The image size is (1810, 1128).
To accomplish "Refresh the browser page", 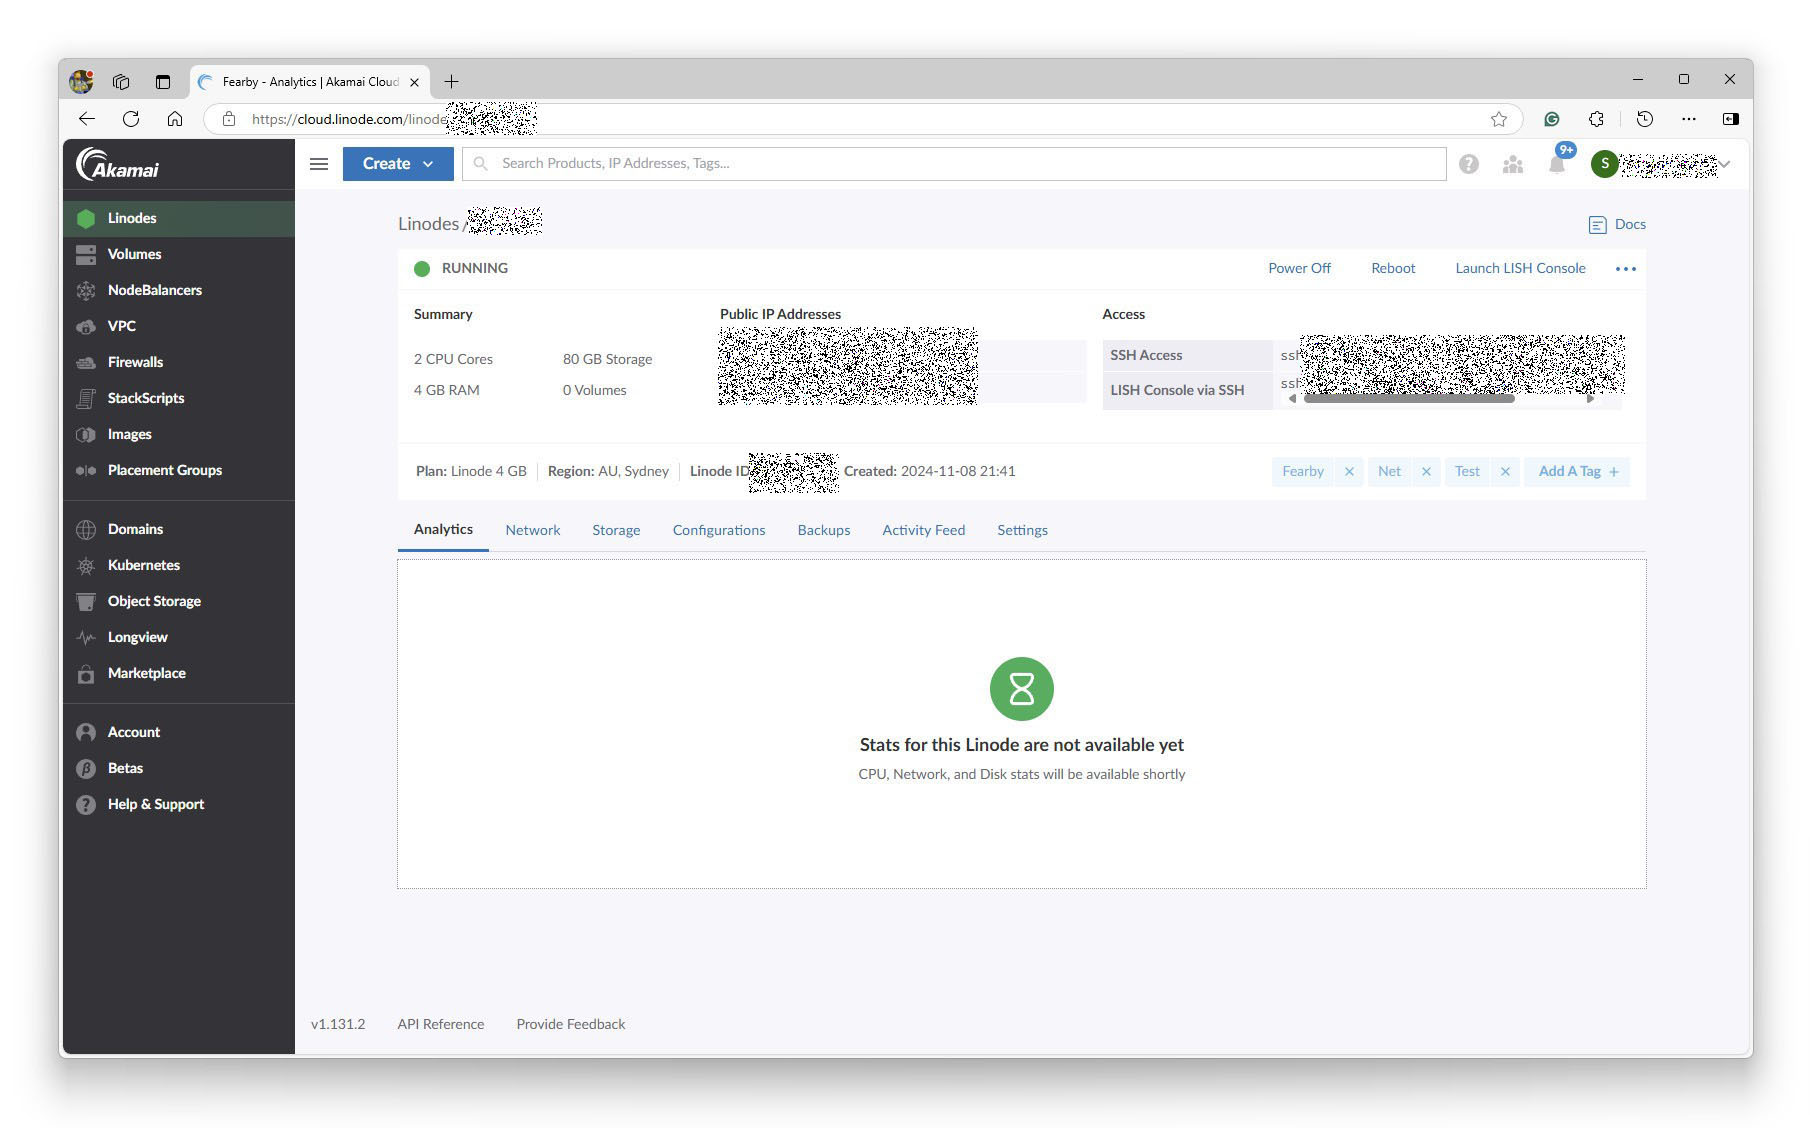I will point(131,119).
